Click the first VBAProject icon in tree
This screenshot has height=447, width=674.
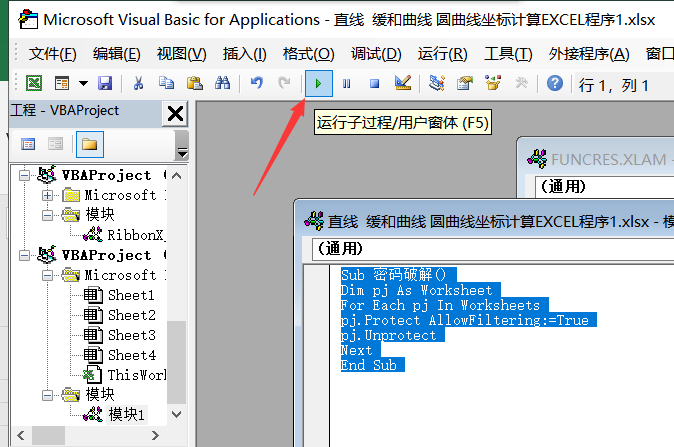tap(47, 175)
